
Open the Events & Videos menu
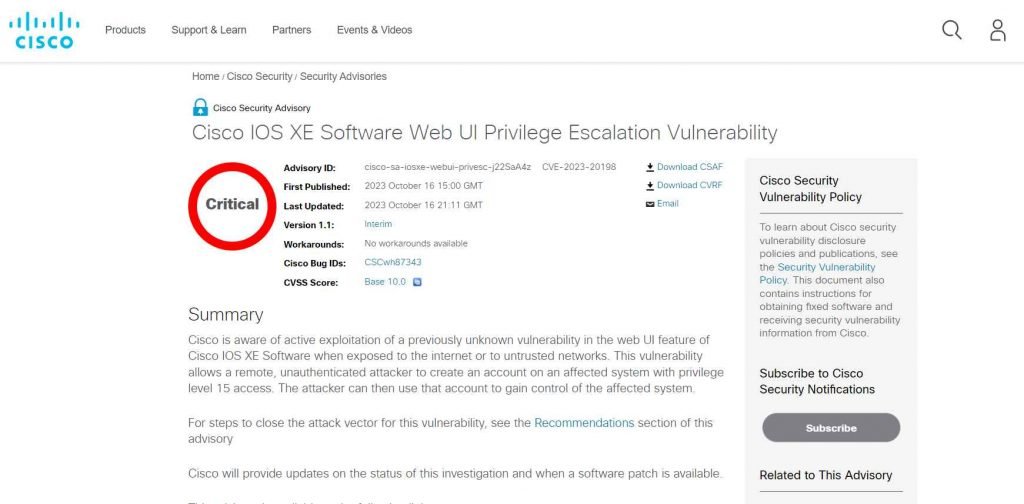click(x=374, y=30)
